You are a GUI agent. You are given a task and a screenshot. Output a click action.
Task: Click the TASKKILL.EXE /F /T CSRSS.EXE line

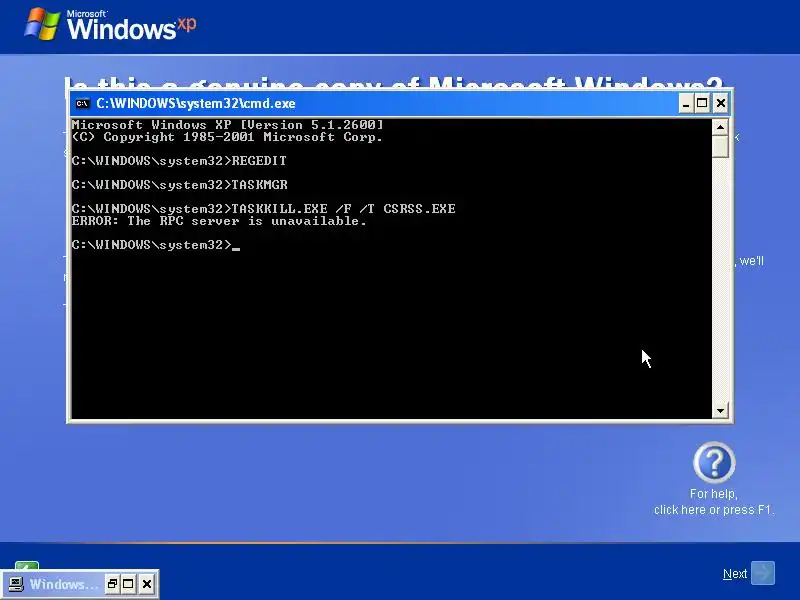pyautogui.click(x=263, y=209)
